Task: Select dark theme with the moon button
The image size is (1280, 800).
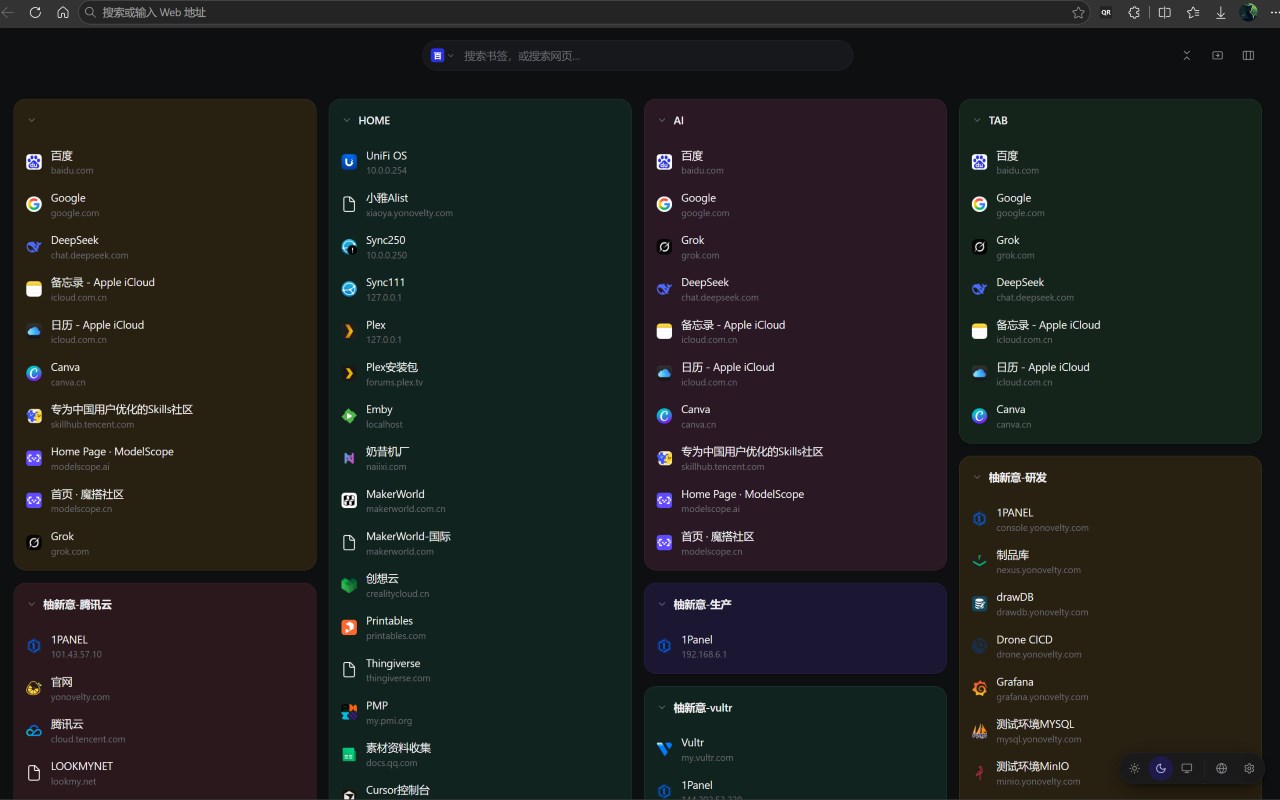Action: pos(1160,768)
